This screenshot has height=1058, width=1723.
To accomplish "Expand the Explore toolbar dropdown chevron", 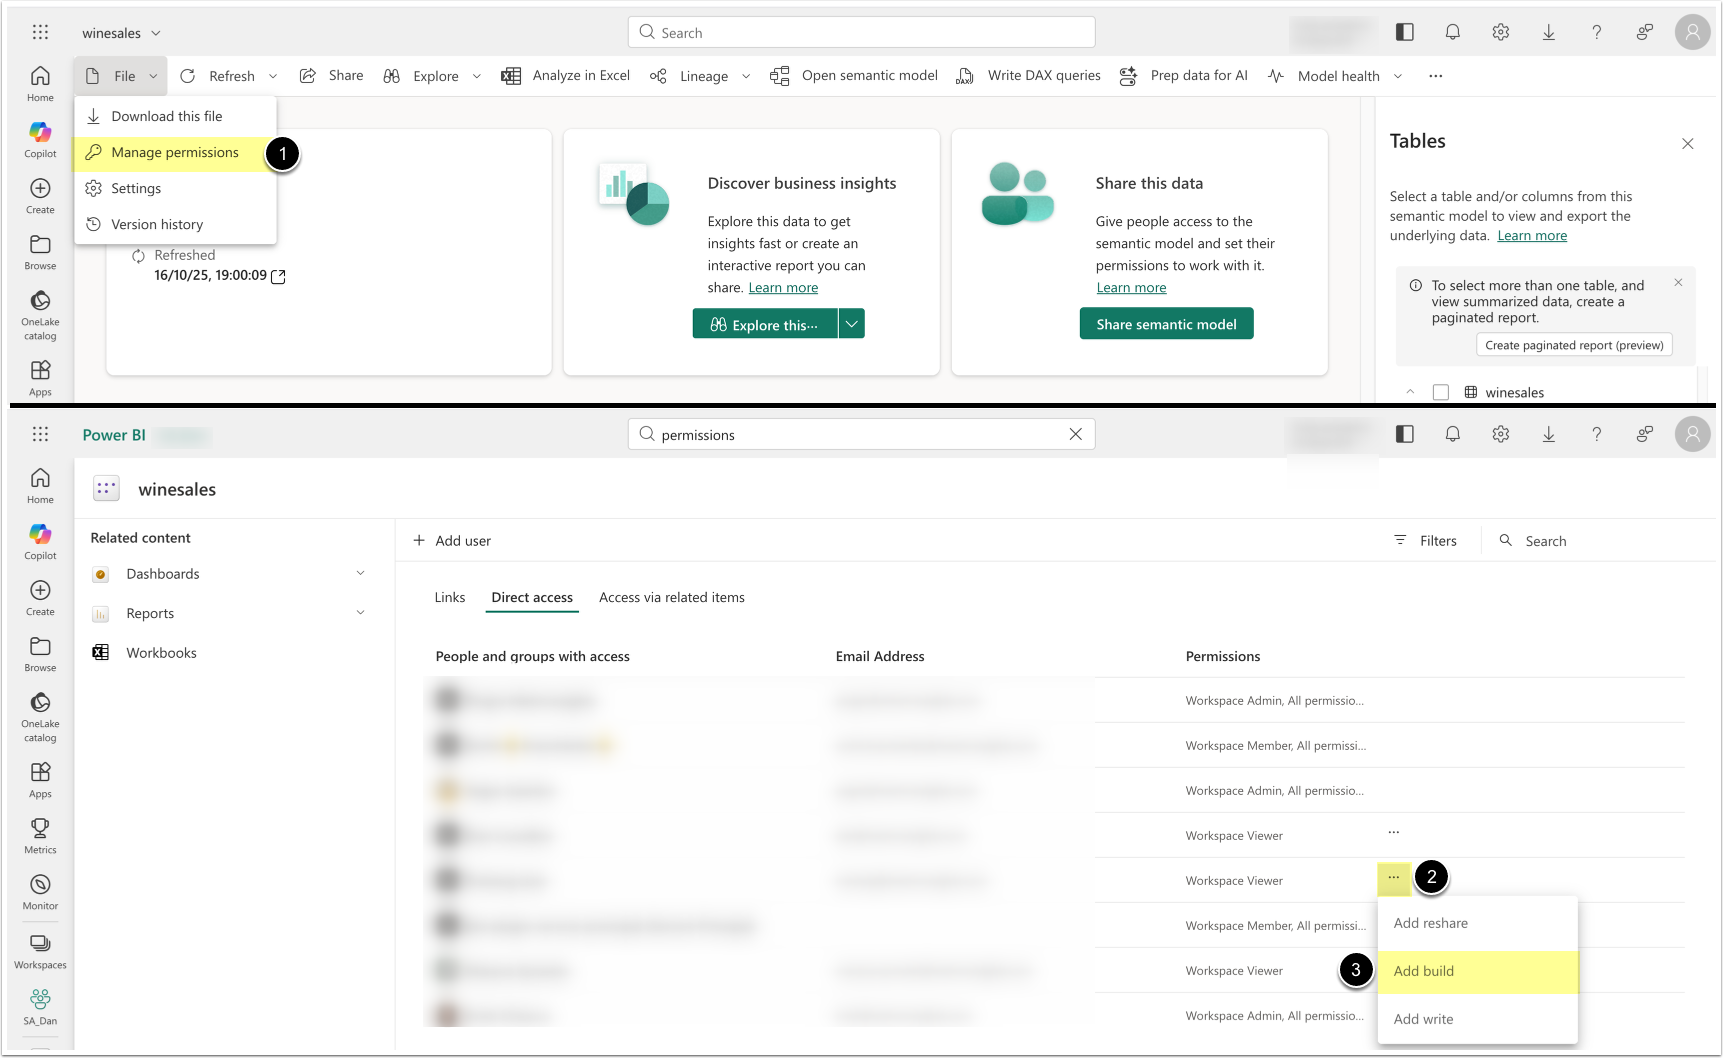I will (x=477, y=76).
